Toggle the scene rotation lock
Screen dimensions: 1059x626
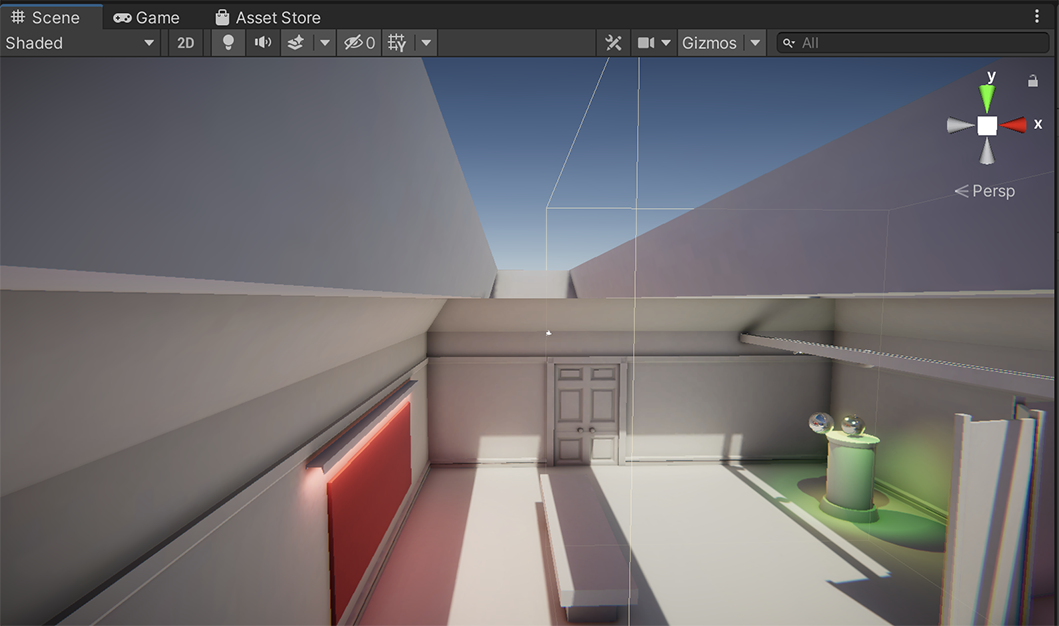[1033, 81]
